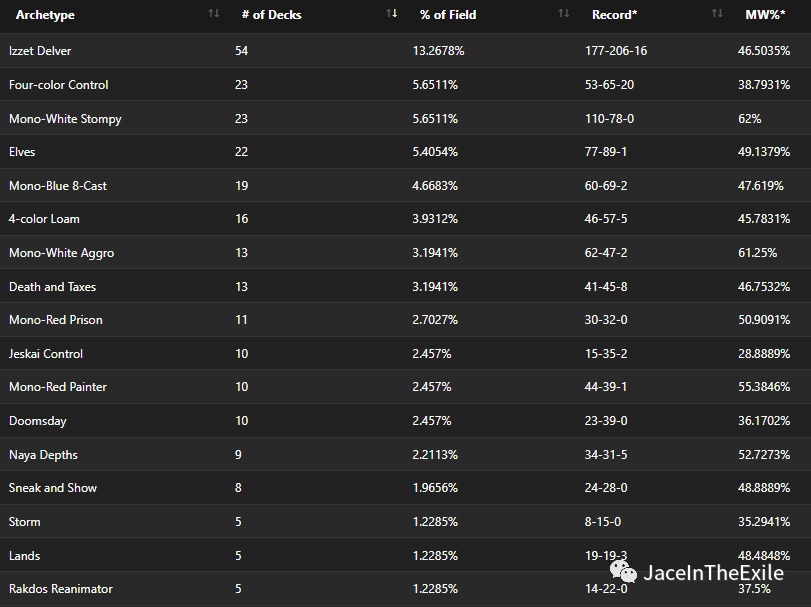Click the Jeskai Control archetype name
This screenshot has height=607, width=811.
tap(46, 354)
